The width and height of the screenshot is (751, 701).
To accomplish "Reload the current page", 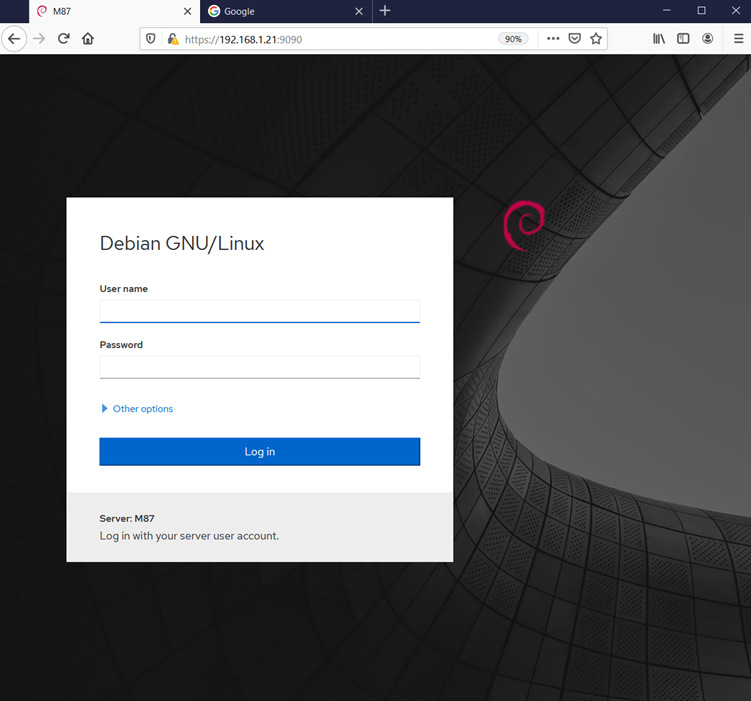I will (x=63, y=39).
